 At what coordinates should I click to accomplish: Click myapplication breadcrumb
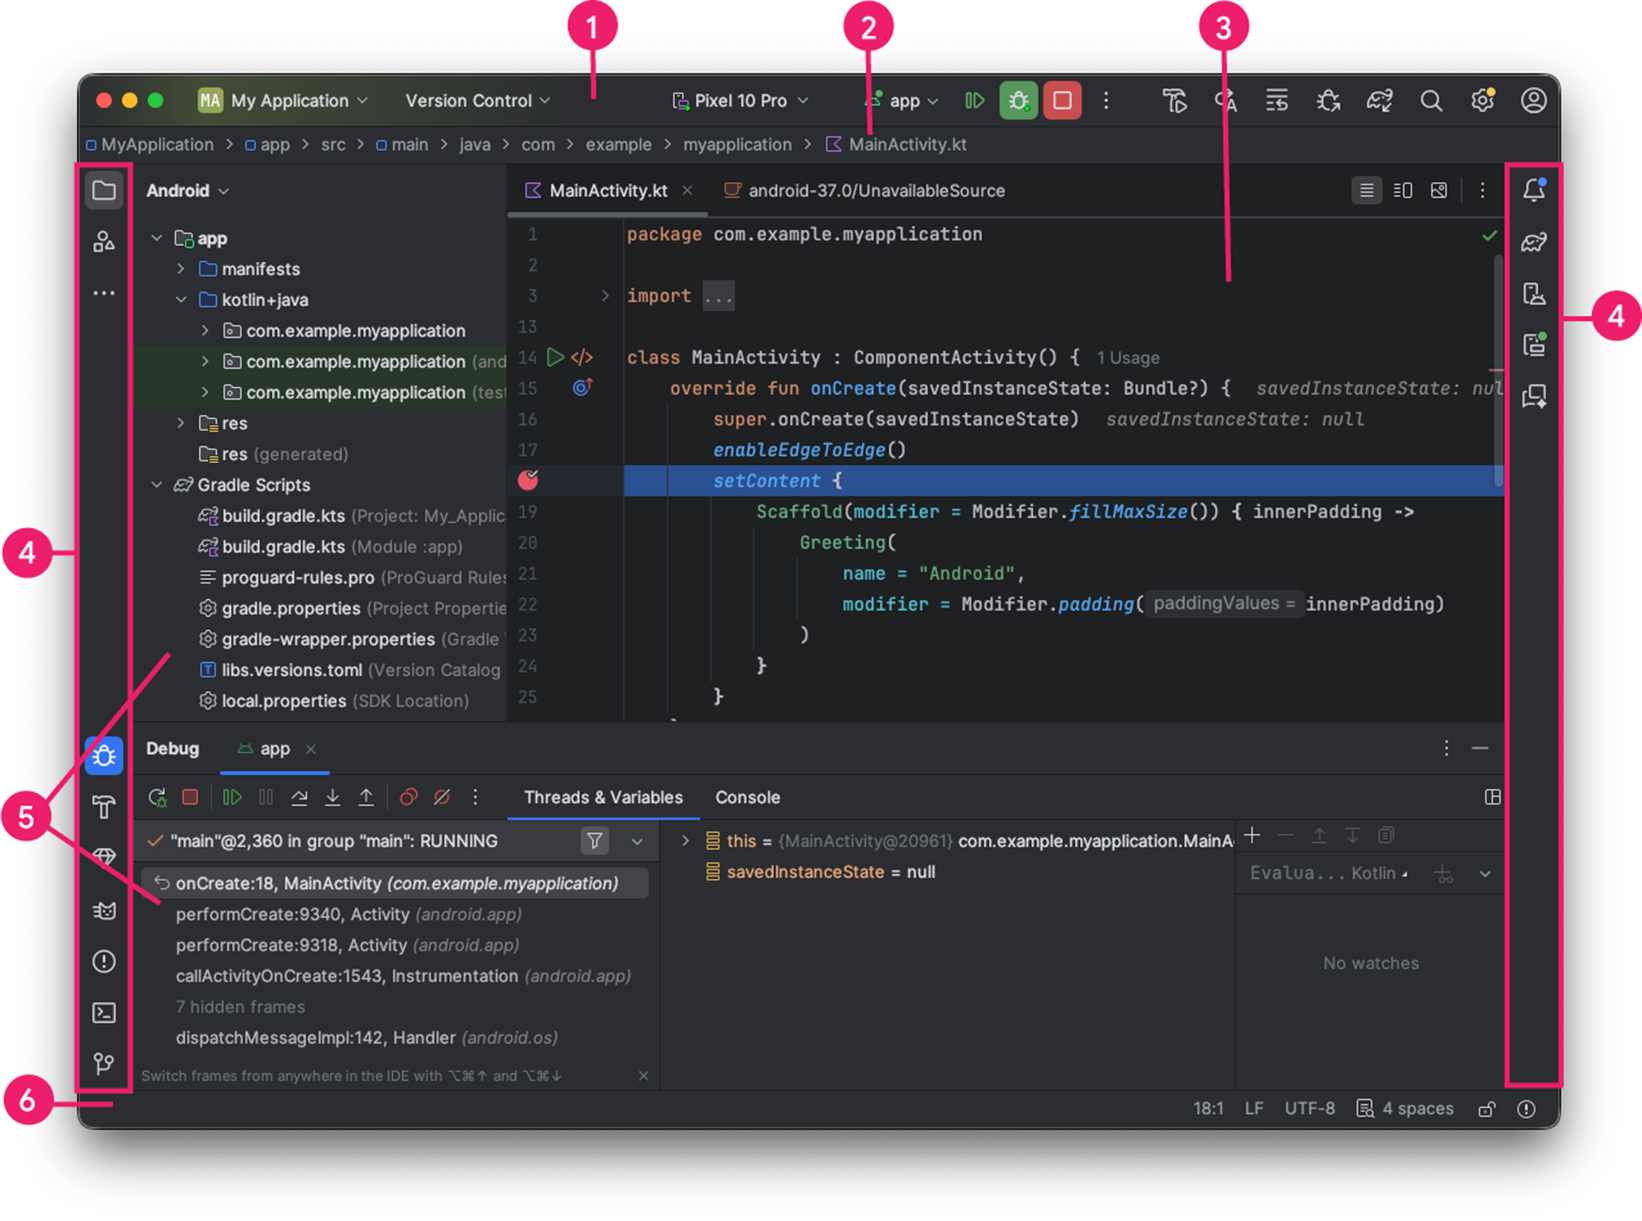[737, 144]
